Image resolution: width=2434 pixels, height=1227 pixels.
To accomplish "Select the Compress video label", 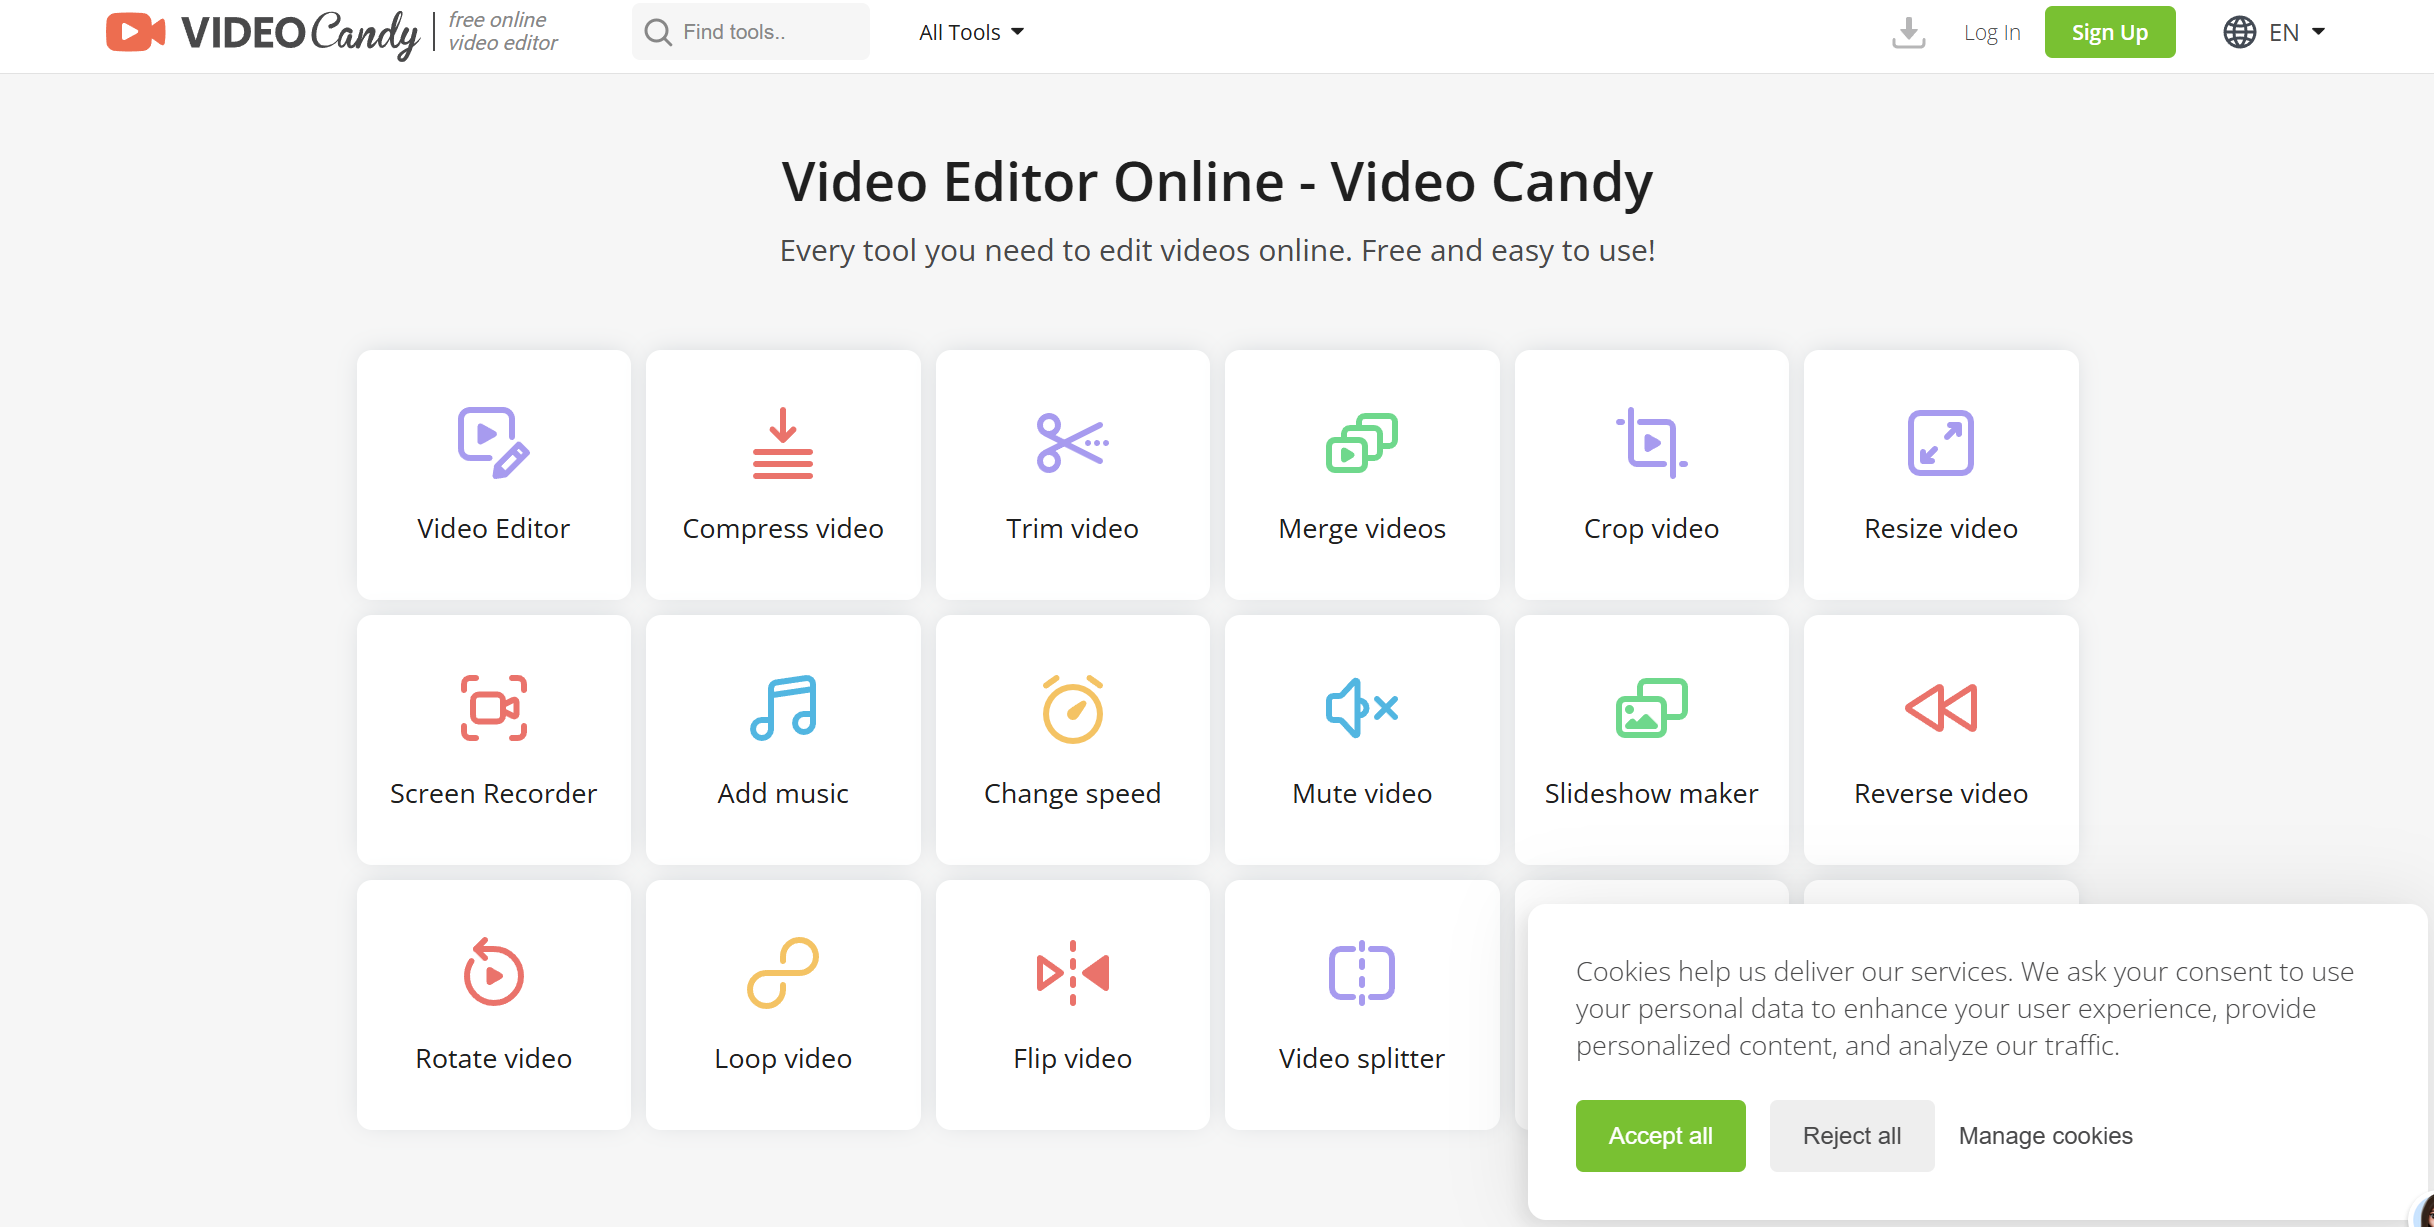I will coord(783,528).
